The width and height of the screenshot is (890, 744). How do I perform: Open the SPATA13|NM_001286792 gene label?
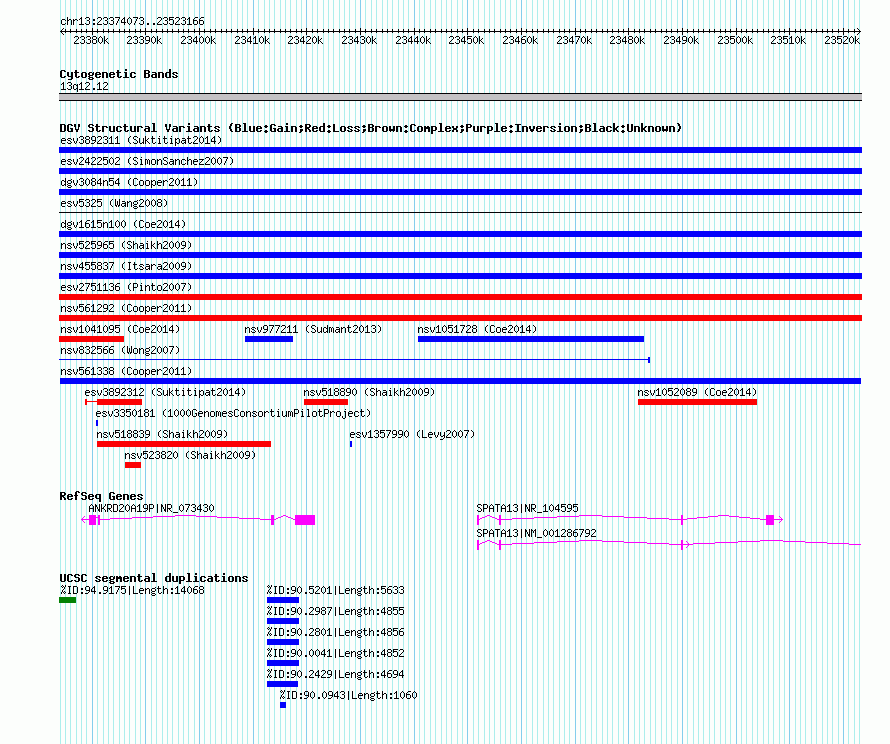tap(536, 533)
